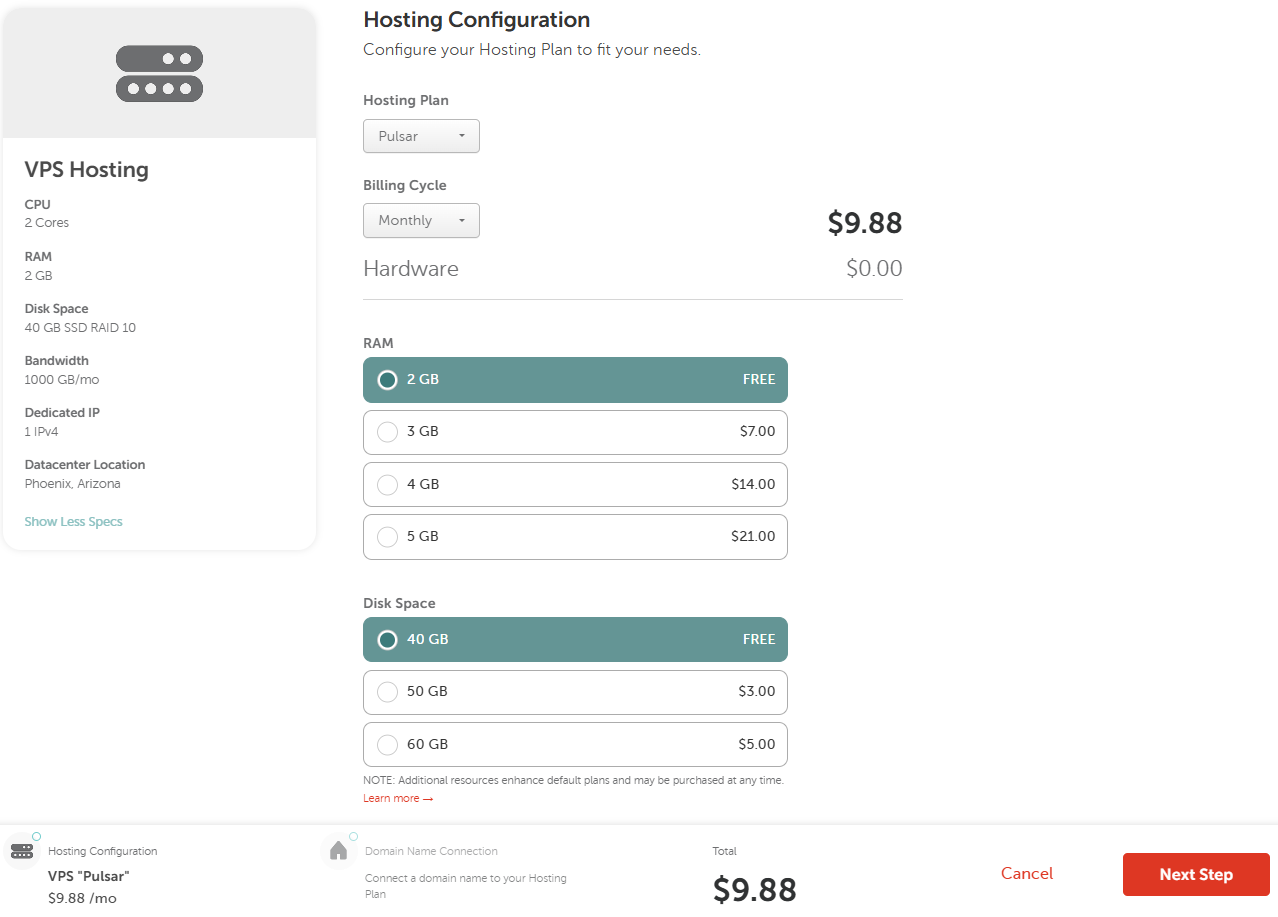
Task: Pick the 50 GB disk space option
Action: [x=575, y=692]
